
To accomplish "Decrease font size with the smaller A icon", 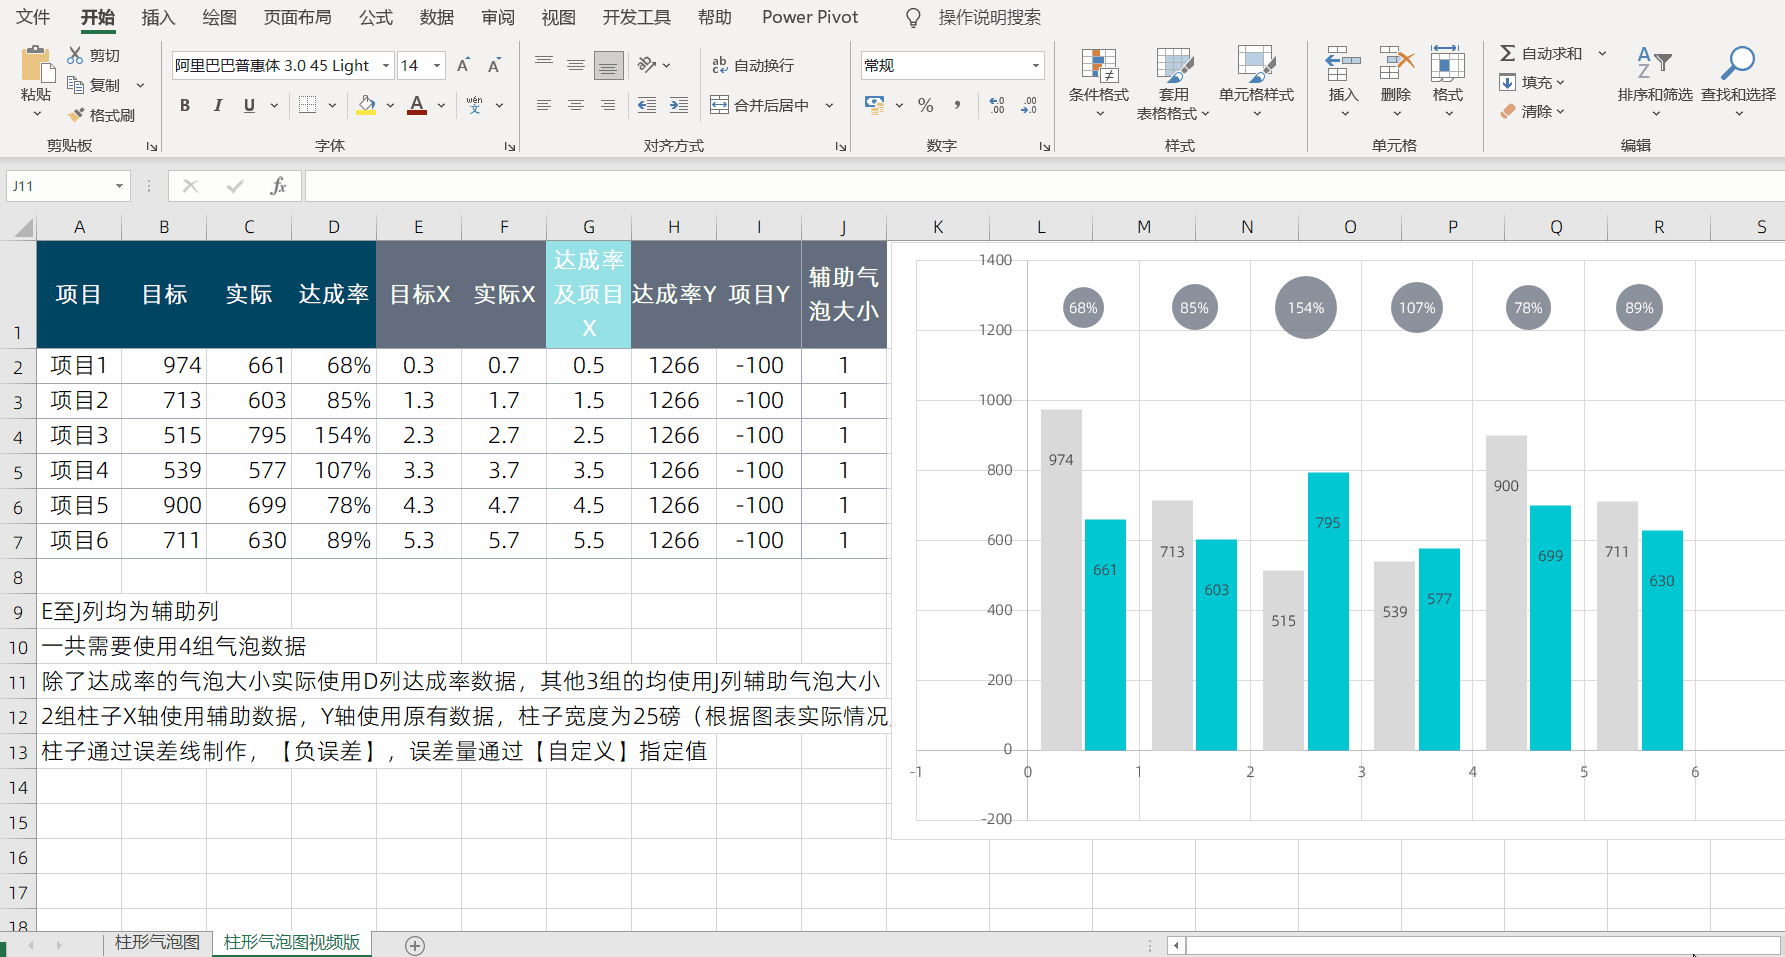I will pos(494,65).
